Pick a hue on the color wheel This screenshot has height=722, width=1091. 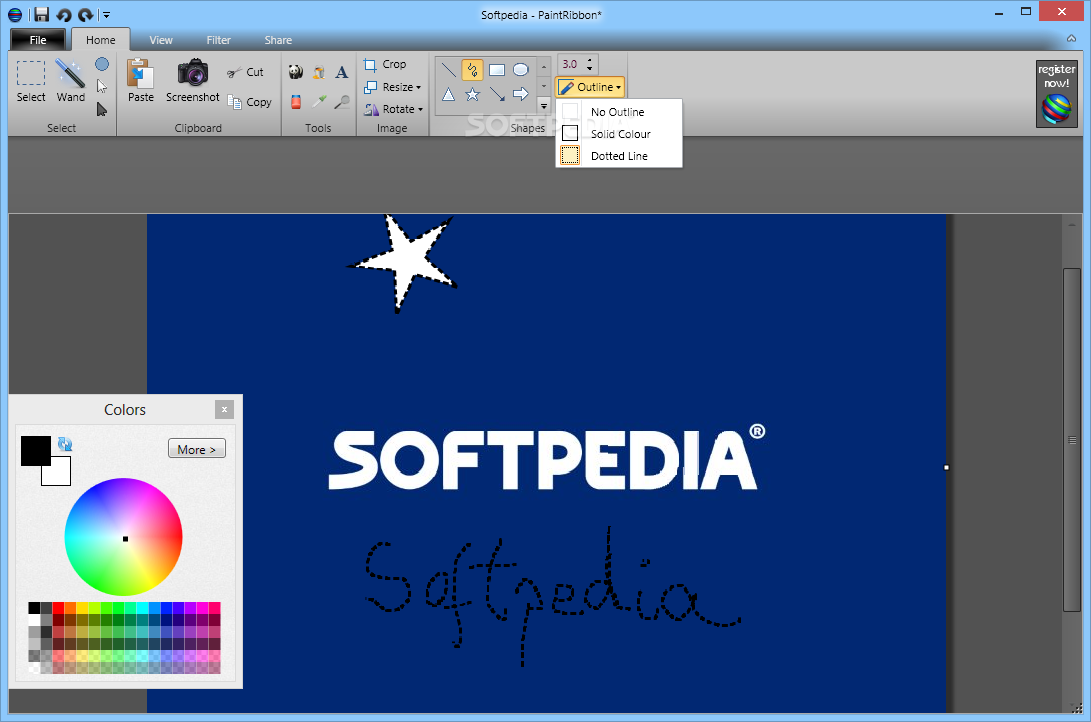coord(123,537)
